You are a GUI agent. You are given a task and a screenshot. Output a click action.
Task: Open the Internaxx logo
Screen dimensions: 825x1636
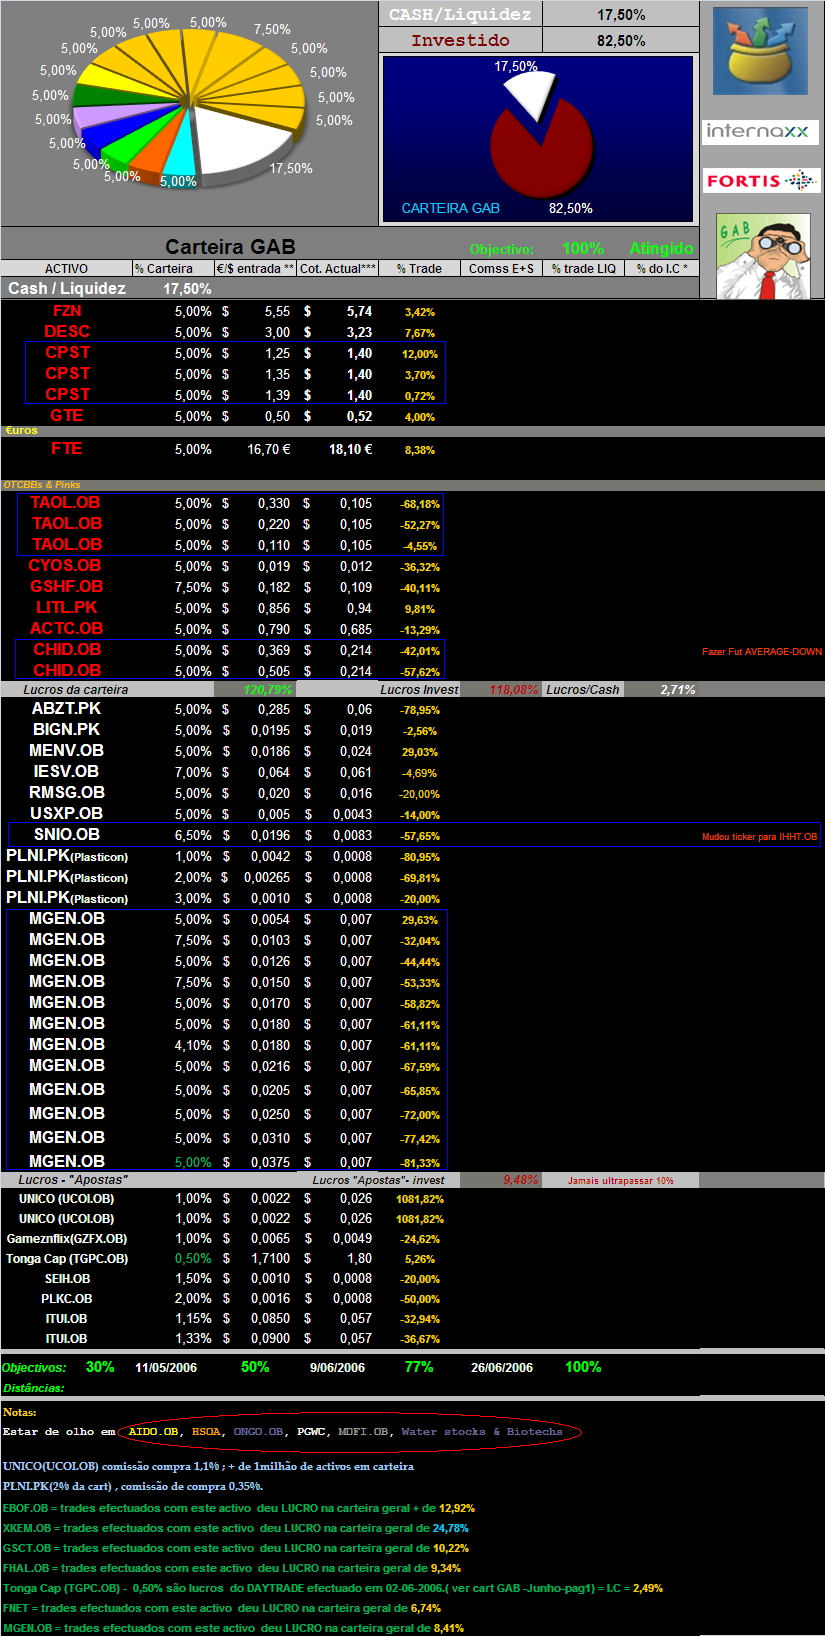760,131
